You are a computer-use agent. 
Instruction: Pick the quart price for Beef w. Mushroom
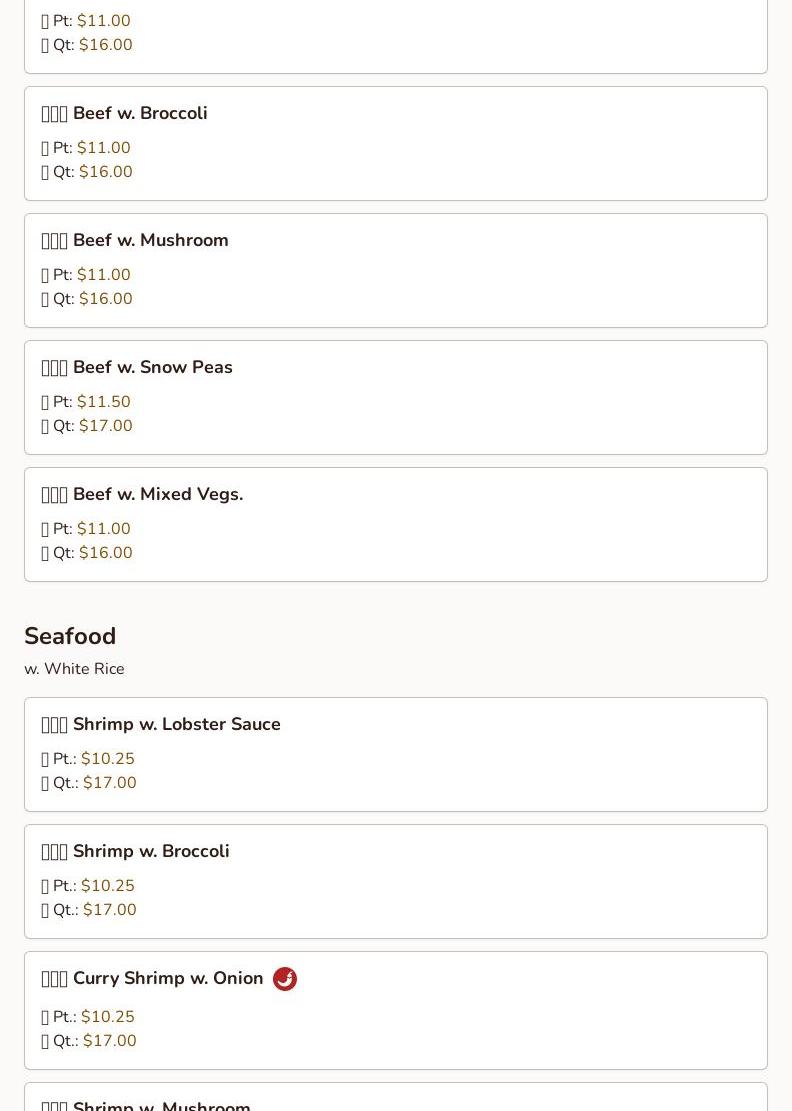[x=106, y=299]
